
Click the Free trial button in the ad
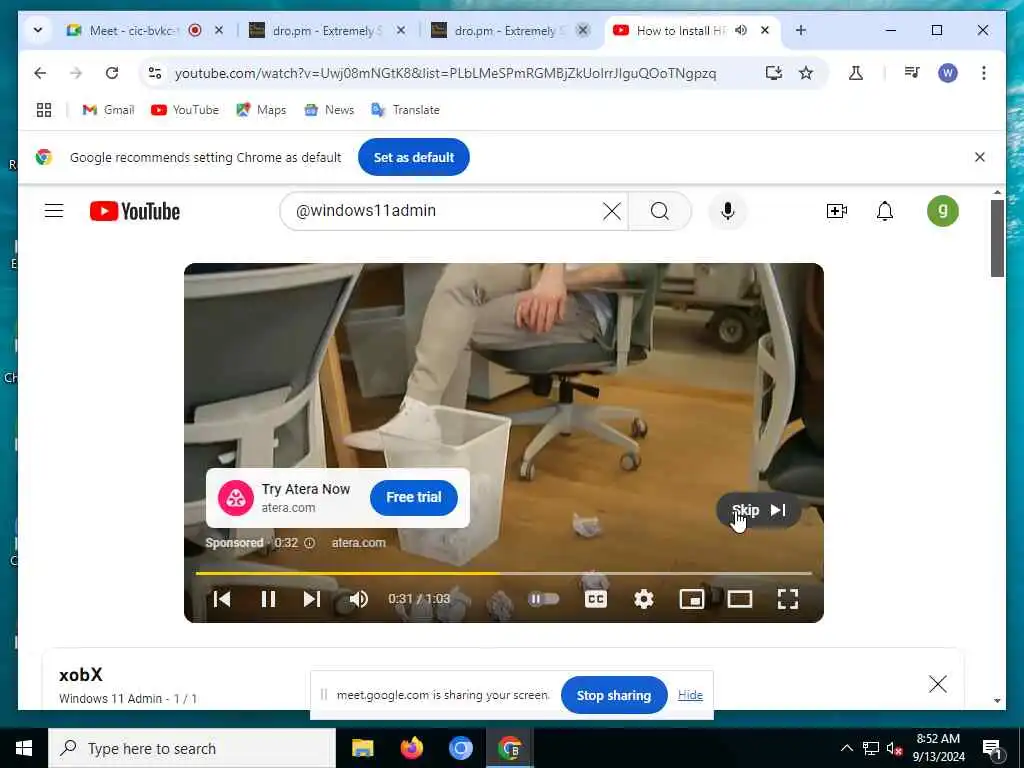pos(413,497)
